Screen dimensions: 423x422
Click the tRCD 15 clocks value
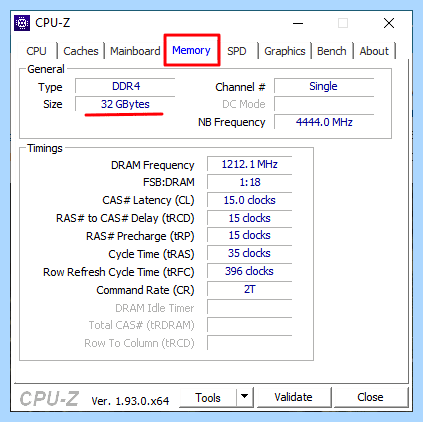click(250, 218)
